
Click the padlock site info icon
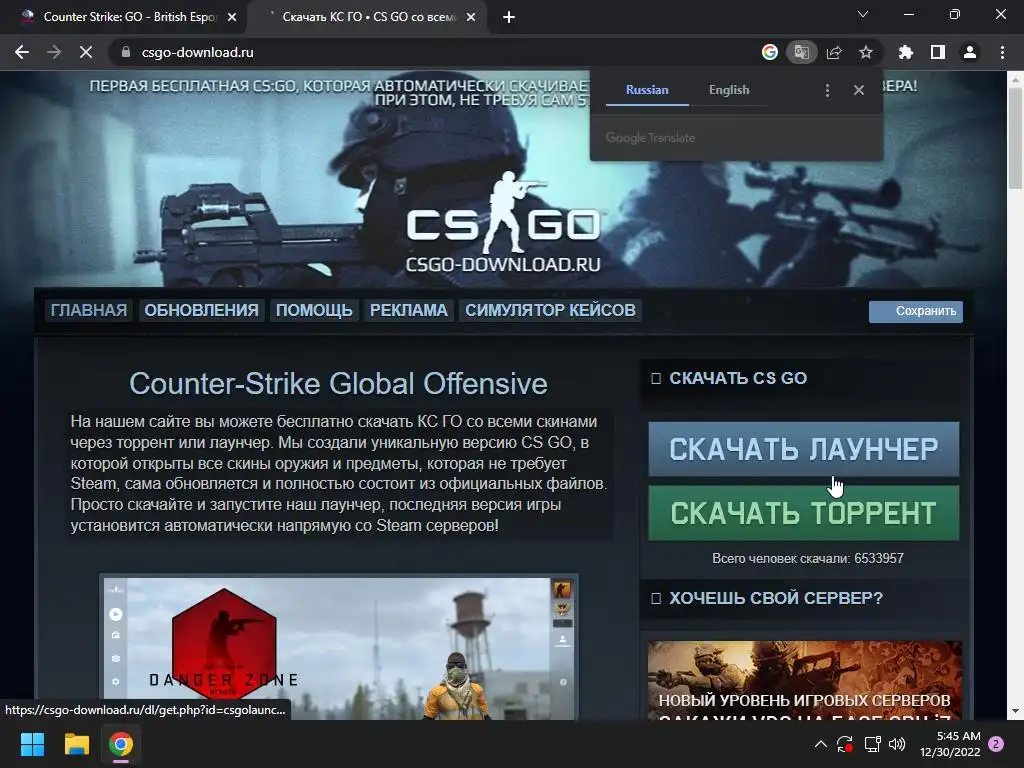tap(126, 52)
